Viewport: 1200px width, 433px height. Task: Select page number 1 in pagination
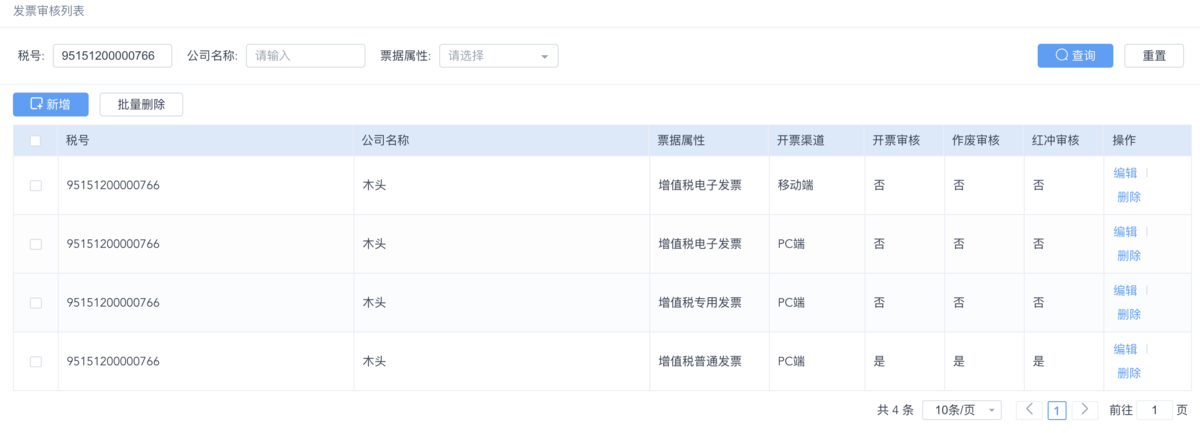coord(1057,410)
